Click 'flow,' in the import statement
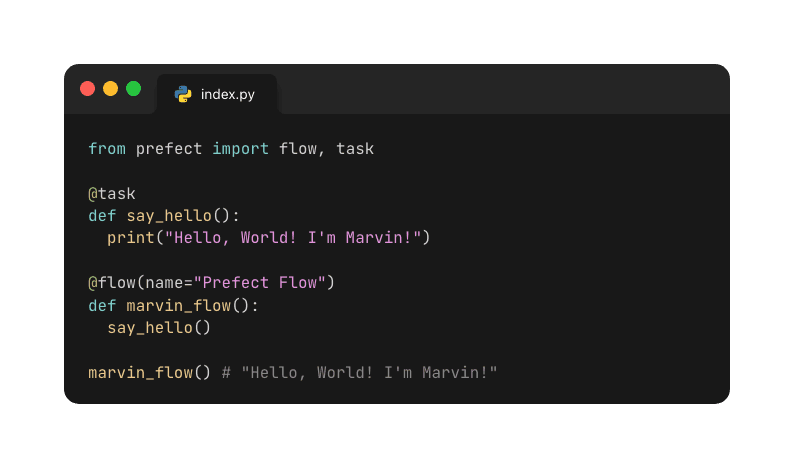794x468 pixels. pos(302,149)
